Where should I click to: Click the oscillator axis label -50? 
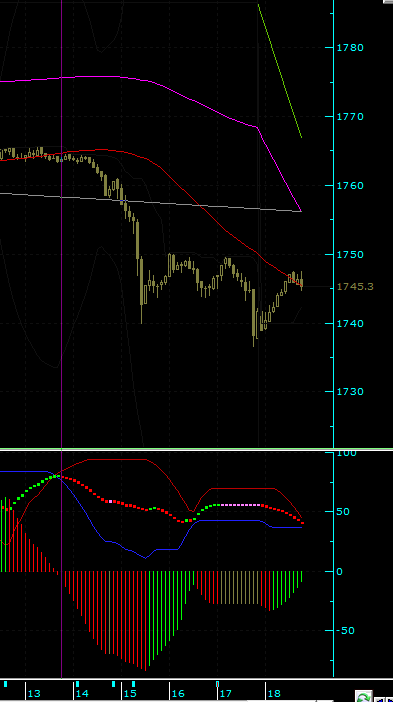click(345, 630)
